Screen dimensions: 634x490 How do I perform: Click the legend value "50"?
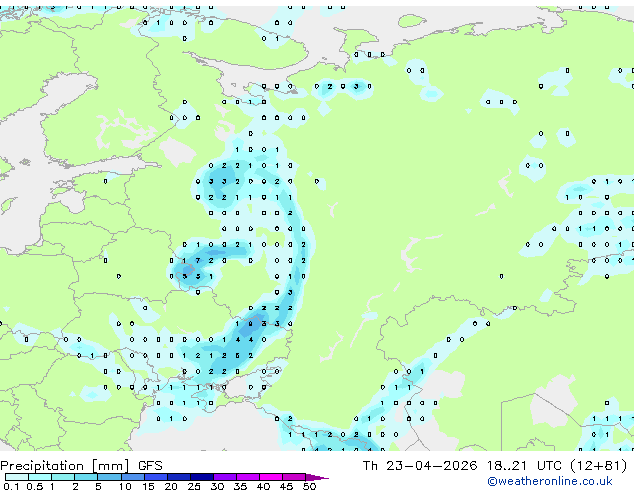[309, 486]
